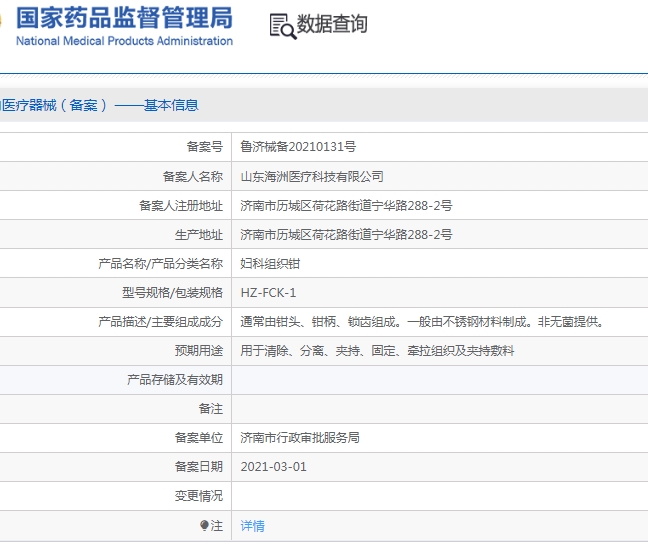Click the 备案人注册地址 address value

346,205
